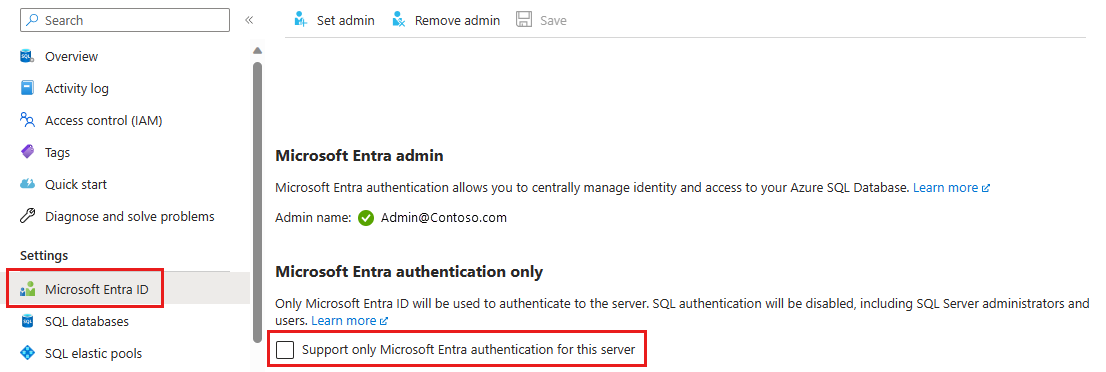Open Learn more link under authentication only

point(350,320)
